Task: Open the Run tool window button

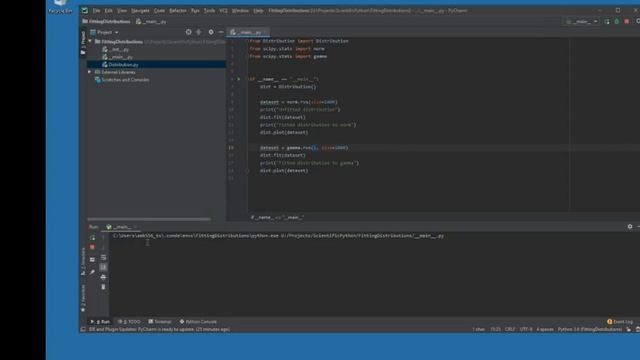Action: [100, 322]
